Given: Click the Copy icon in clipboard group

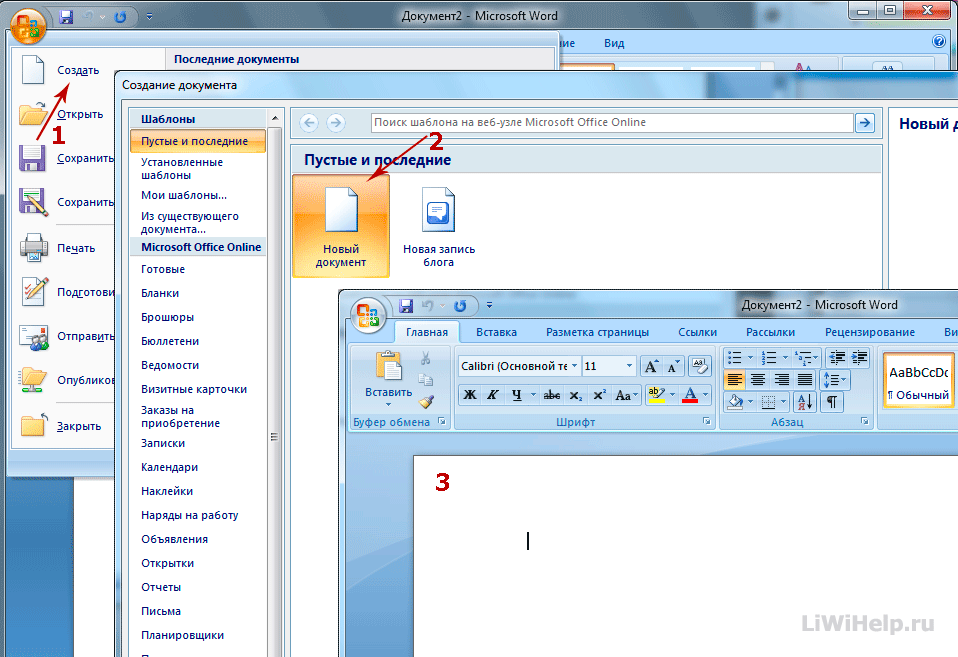Looking at the screenshot, I should (x=426, y=380).
